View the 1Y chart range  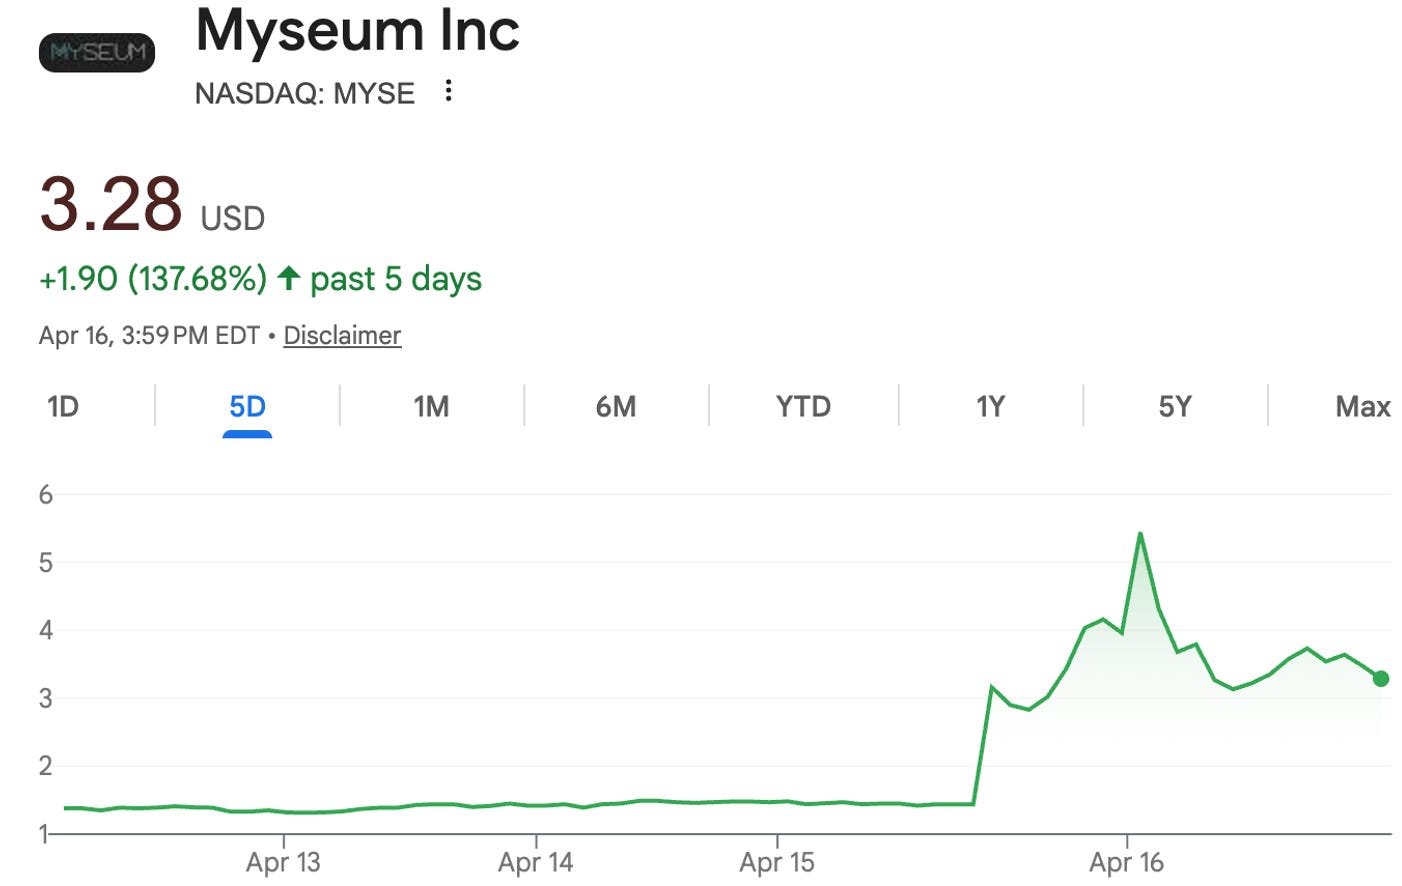click(x=990, y=406)
